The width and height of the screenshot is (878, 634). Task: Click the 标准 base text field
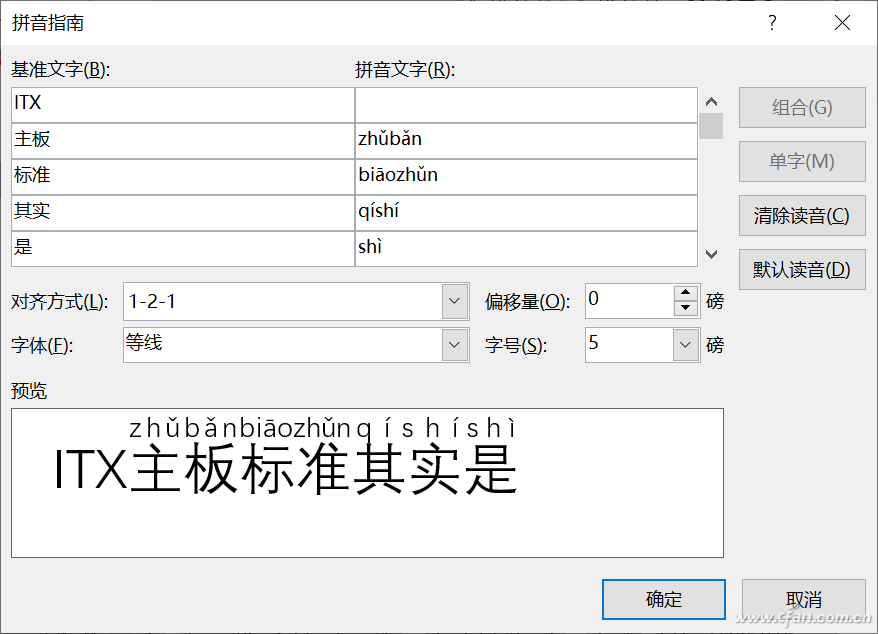pos(183,177)
